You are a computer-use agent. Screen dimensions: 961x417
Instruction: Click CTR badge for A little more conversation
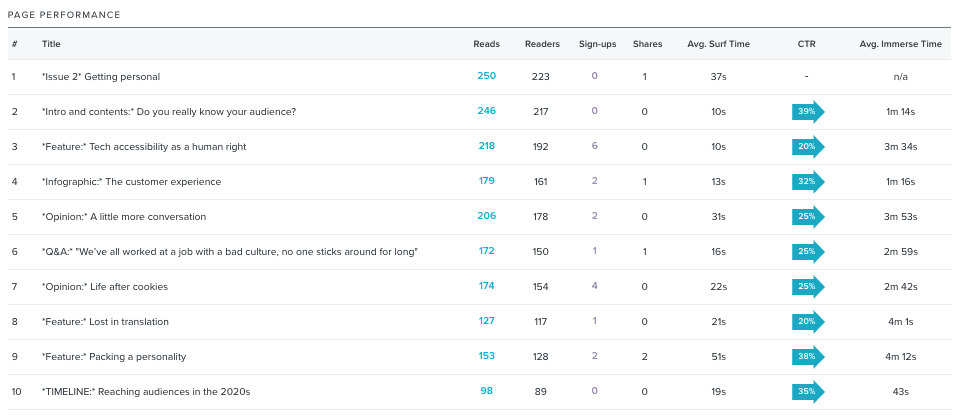807,216
